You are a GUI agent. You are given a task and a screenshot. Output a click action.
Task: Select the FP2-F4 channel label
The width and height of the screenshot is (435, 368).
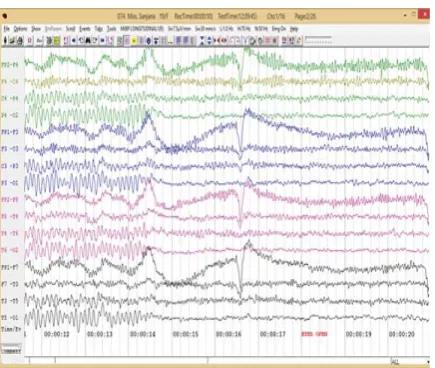click(10, 65)
